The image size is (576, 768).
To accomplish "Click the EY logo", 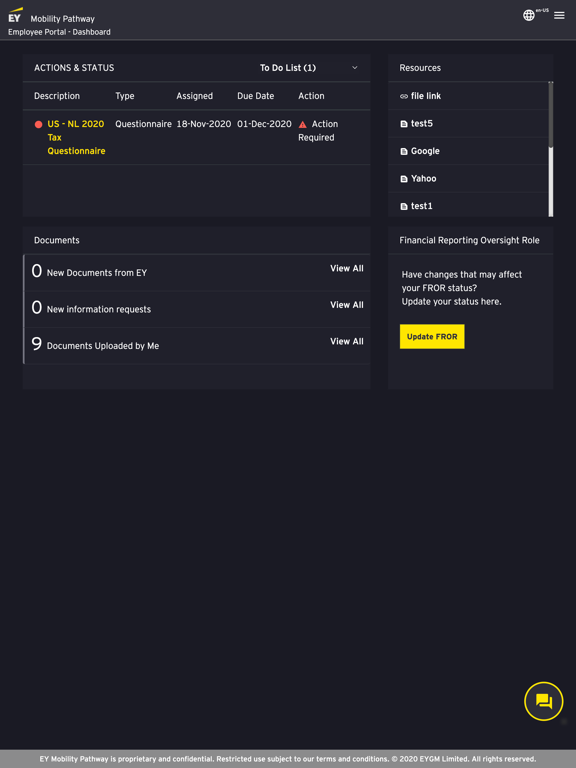I will (15, 15).
